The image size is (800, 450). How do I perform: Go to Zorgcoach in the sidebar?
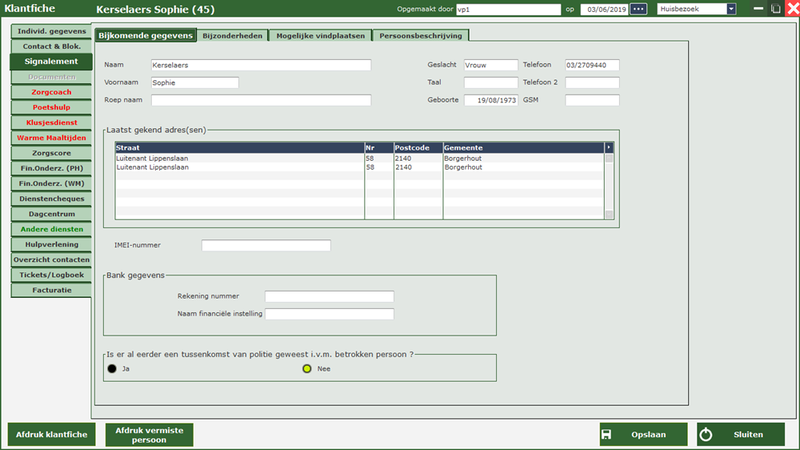click(x=52, y=91)
